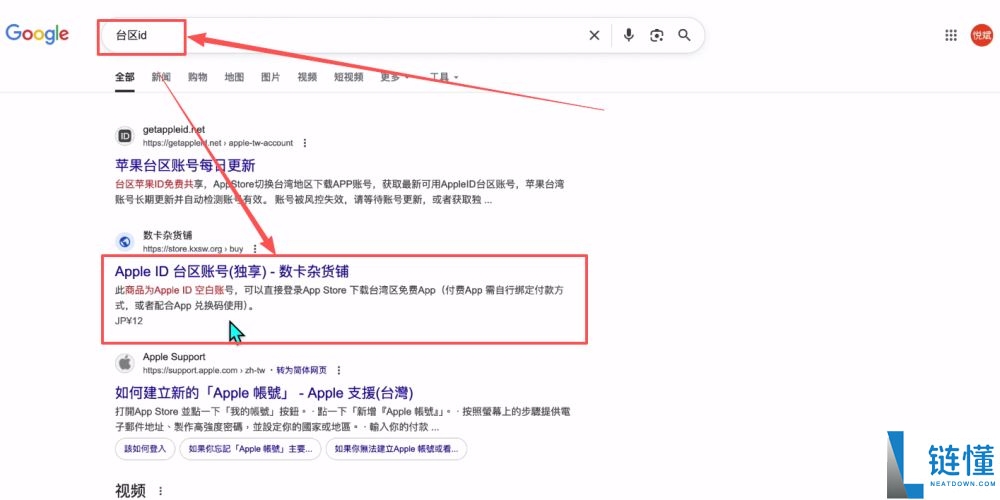The height and width of the screenshot is (500, 1000).
Task: Click the JP¥12 price text
Action: pyautogui.click(x=129, y=321)
